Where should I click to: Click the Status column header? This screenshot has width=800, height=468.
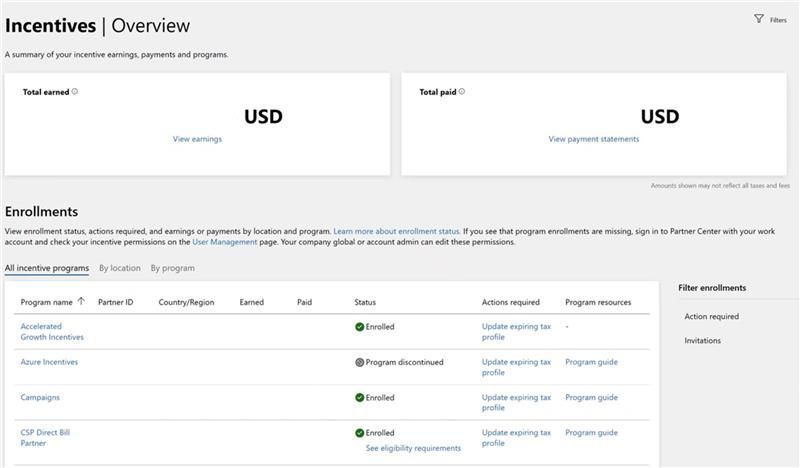[x=365, y=302]
